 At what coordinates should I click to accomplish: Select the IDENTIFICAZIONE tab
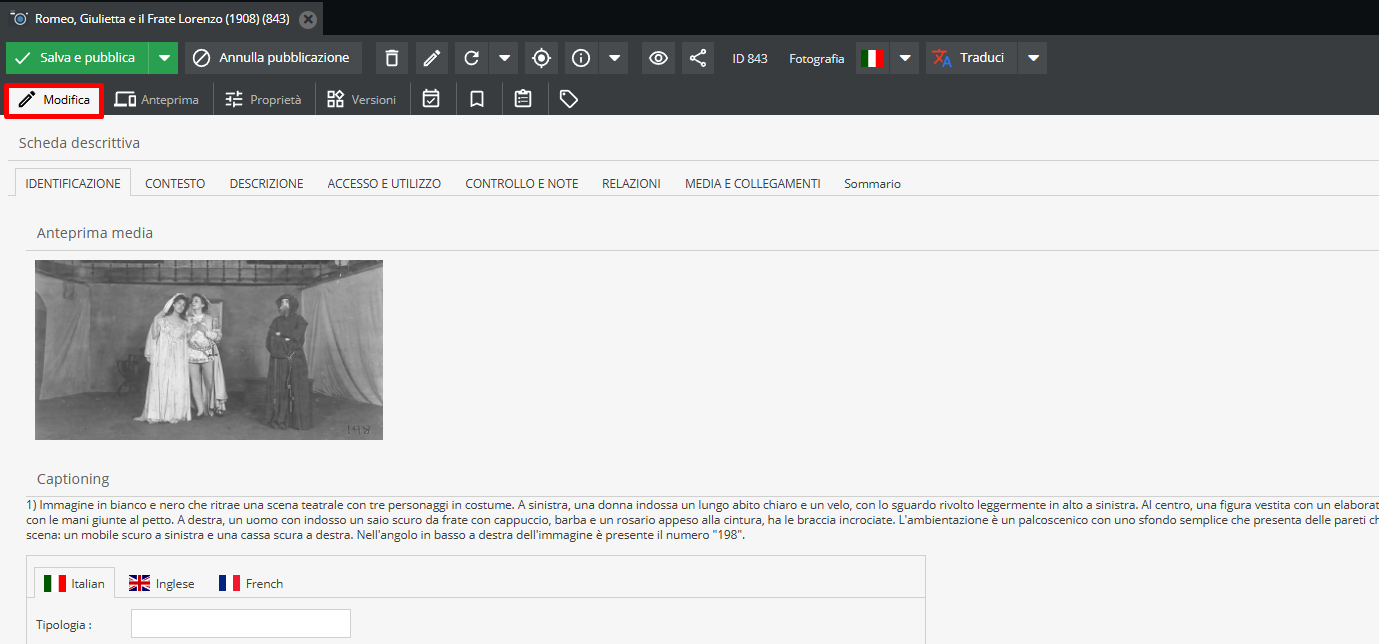pyautogui.click(x=73, y=183)
